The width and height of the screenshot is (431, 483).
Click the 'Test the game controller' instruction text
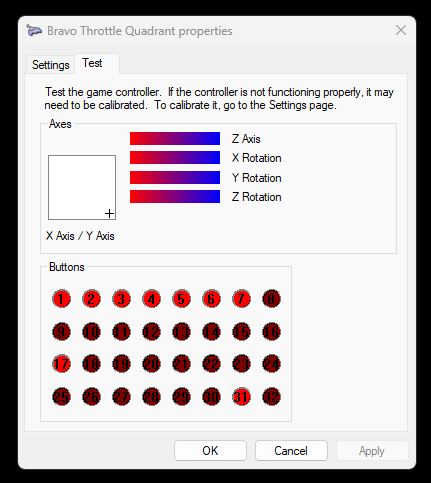tap(219, 98)
